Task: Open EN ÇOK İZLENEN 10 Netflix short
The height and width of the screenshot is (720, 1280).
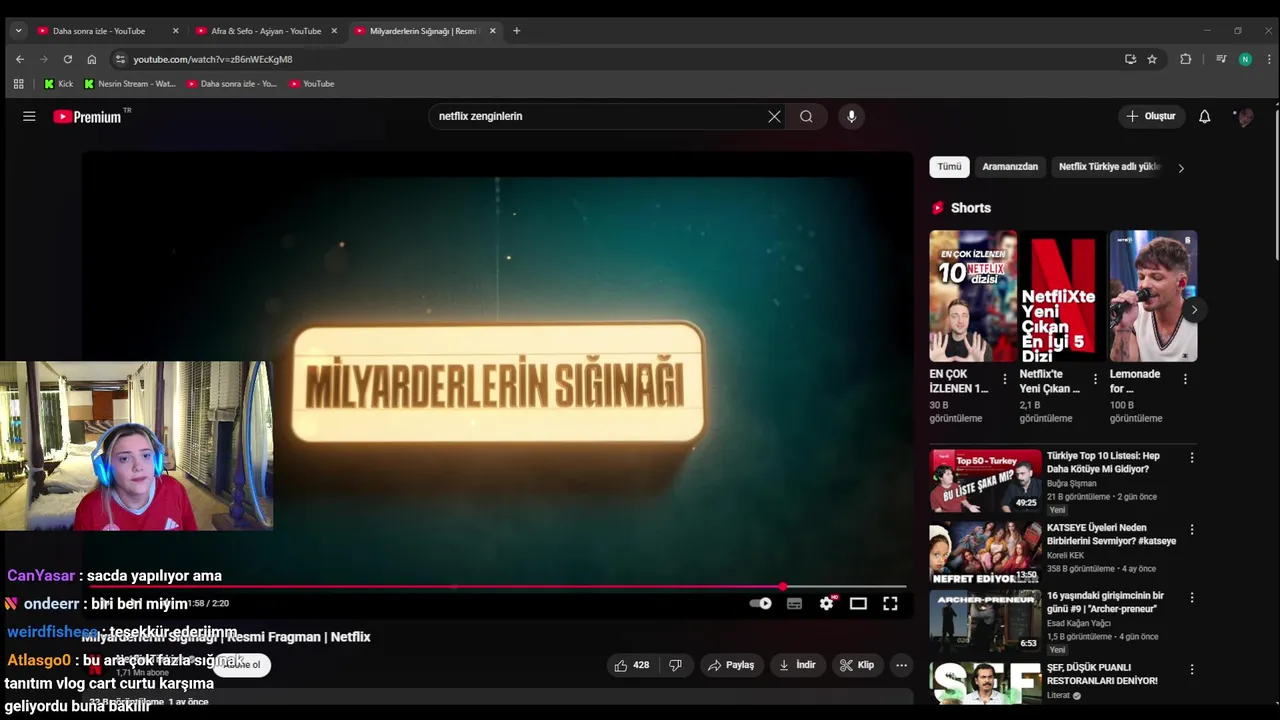Action: coord(973,296)
